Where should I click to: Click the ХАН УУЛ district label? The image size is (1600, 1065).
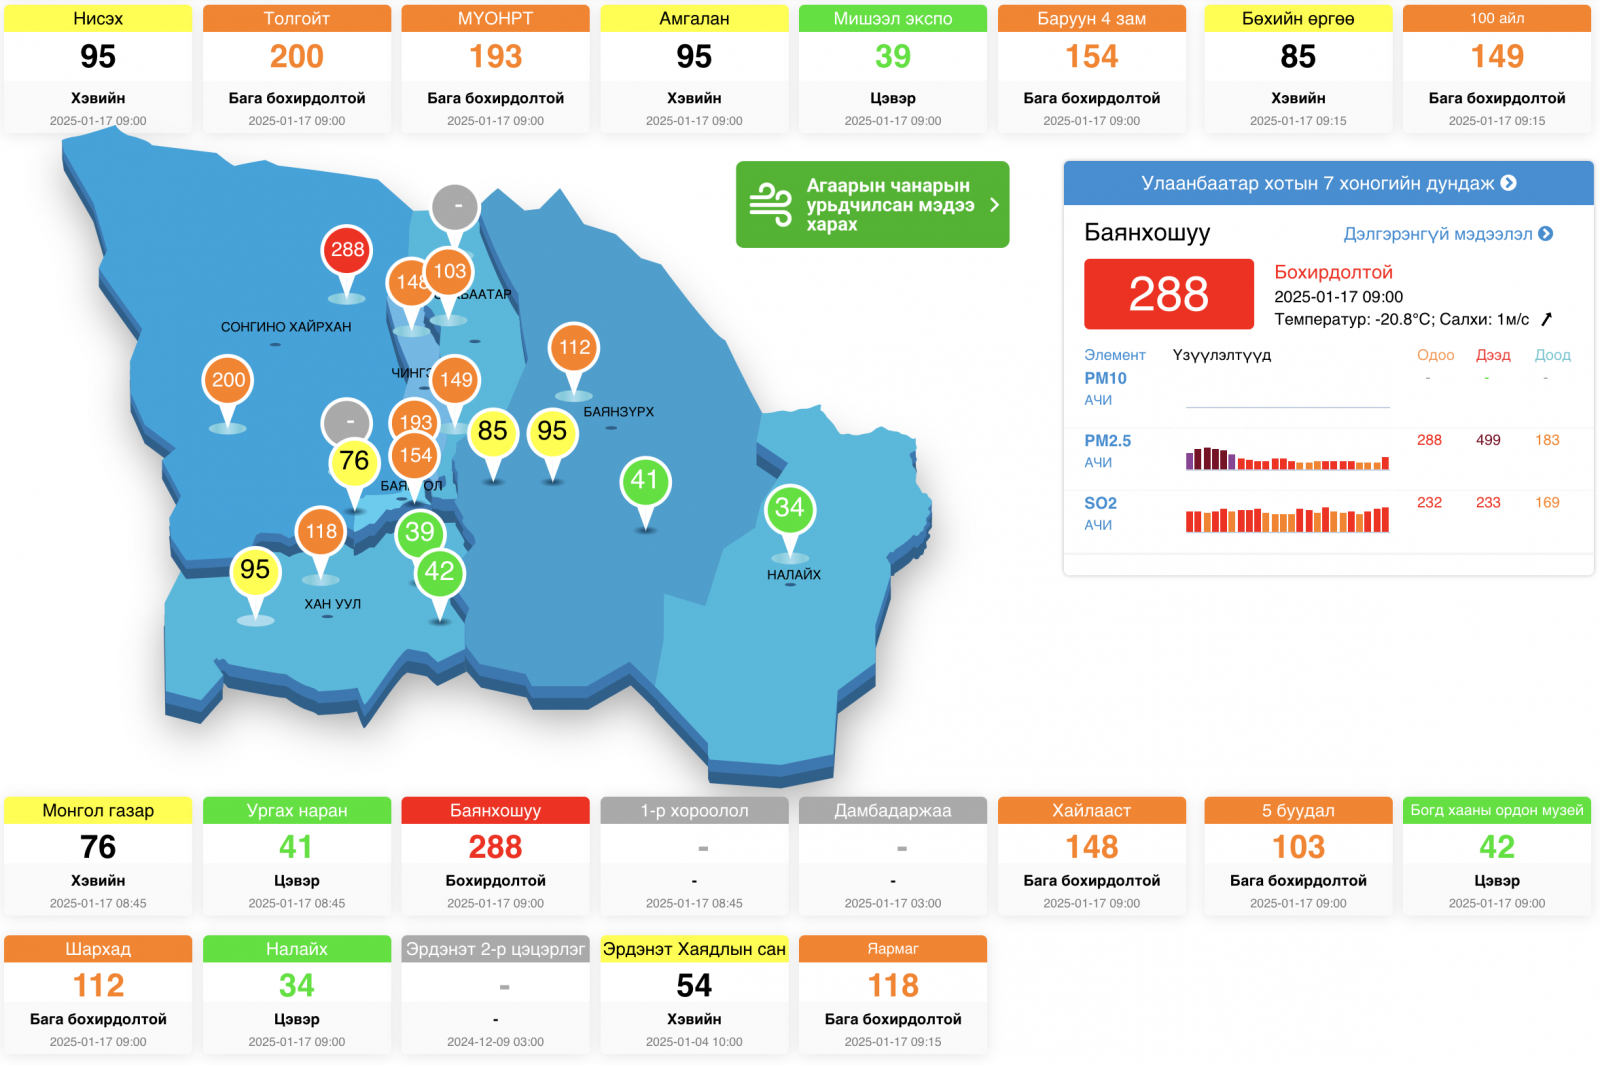333,604
